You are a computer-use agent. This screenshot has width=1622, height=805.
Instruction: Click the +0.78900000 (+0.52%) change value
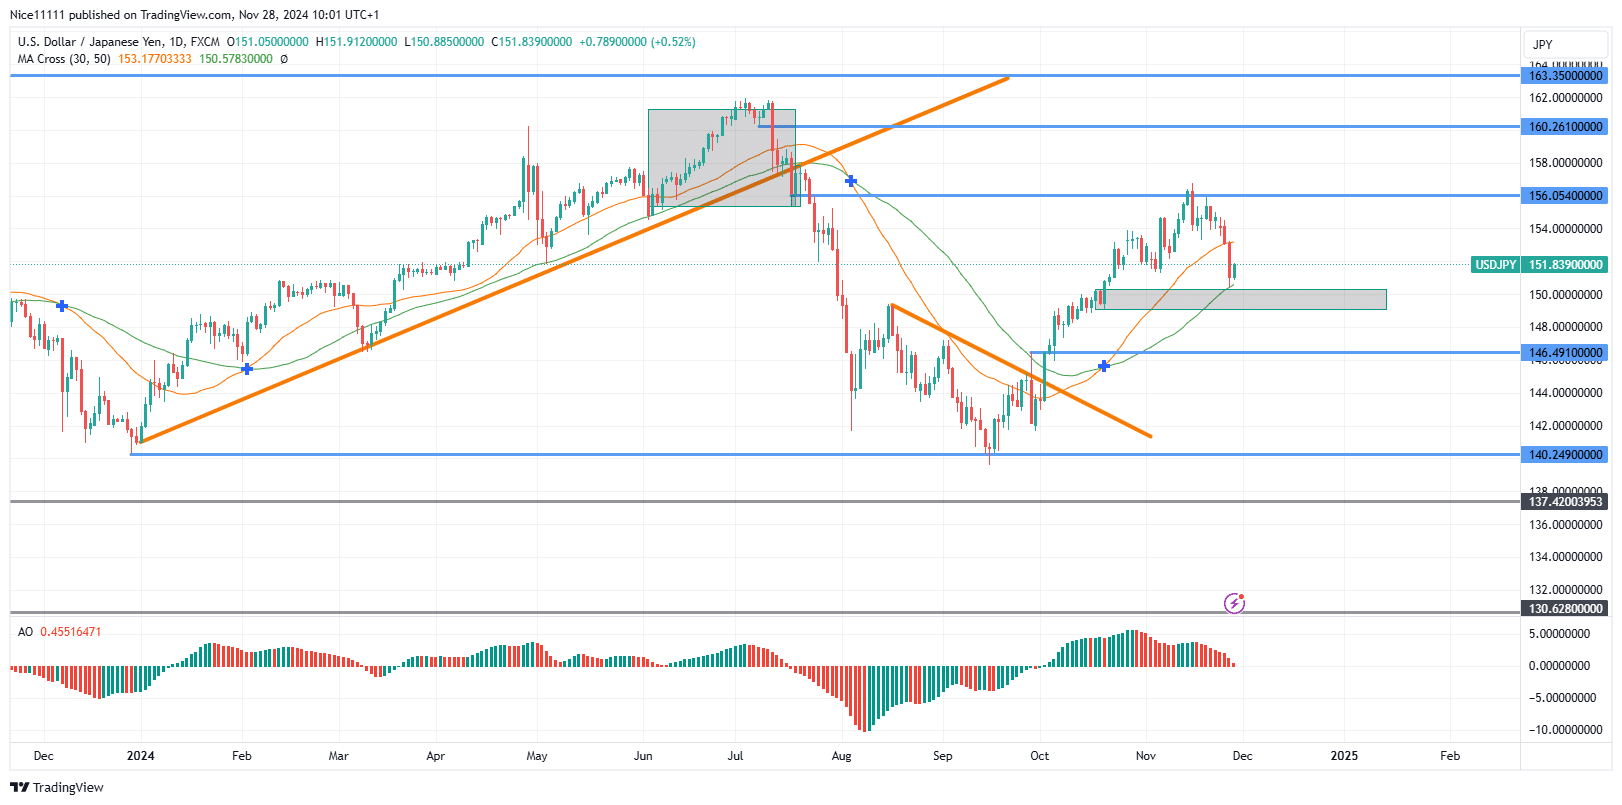point(638,42)
